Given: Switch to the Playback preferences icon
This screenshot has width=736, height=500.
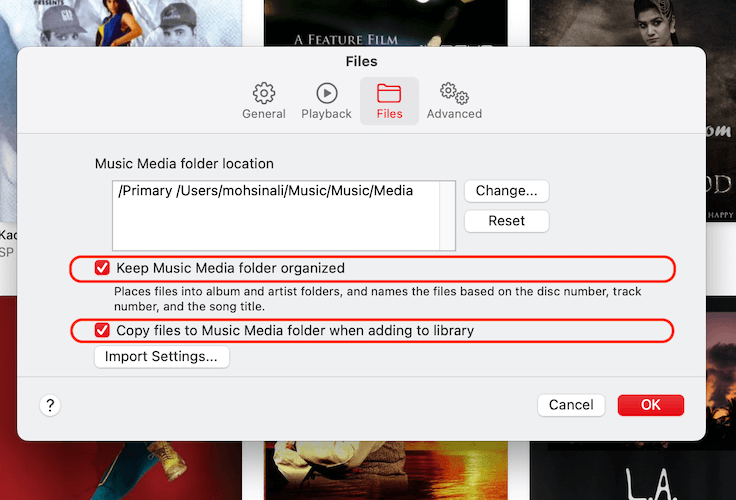Looking at the screenshot, I should point(326,101).
